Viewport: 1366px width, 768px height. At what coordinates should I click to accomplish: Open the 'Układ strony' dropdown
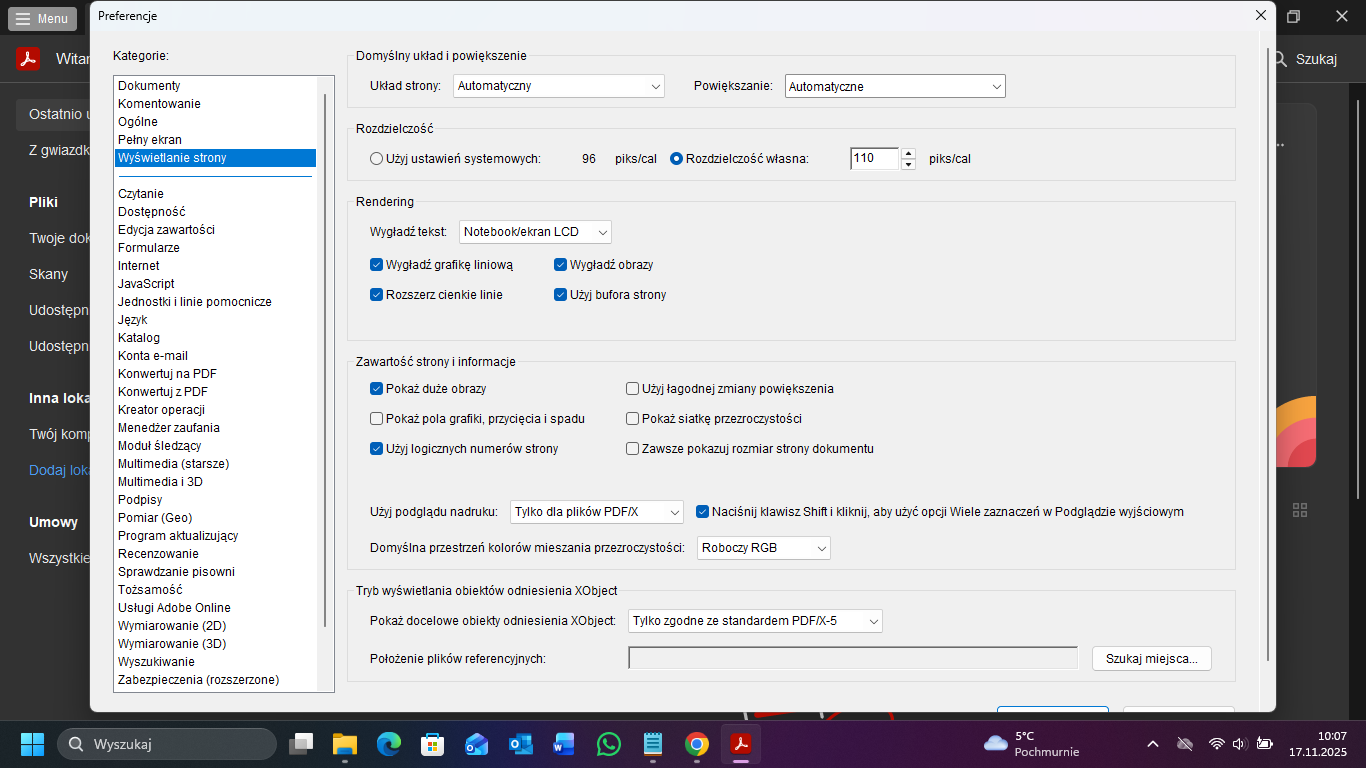click(558, 86)
